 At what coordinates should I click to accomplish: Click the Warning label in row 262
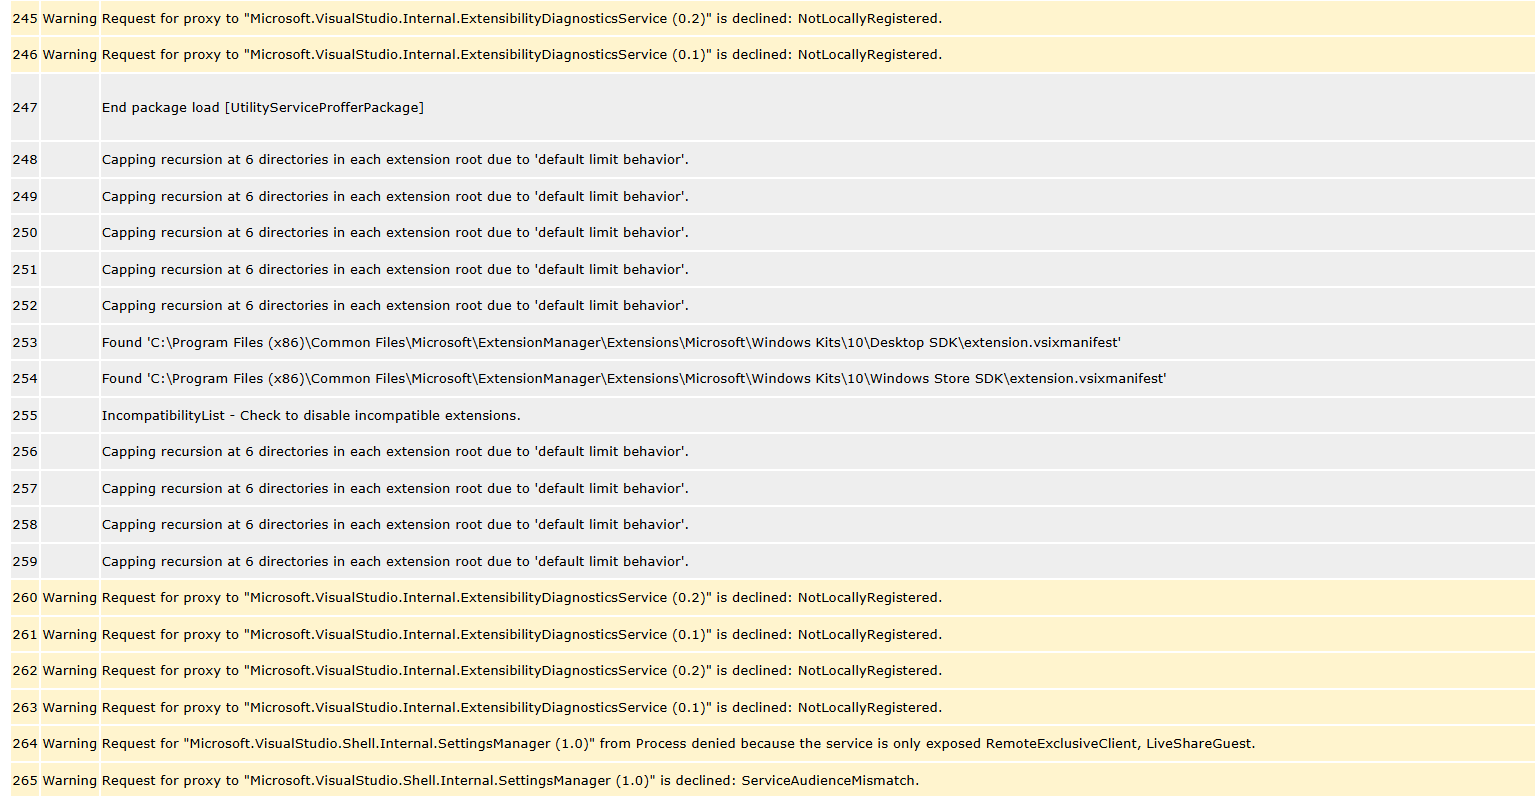coord(70,671)
